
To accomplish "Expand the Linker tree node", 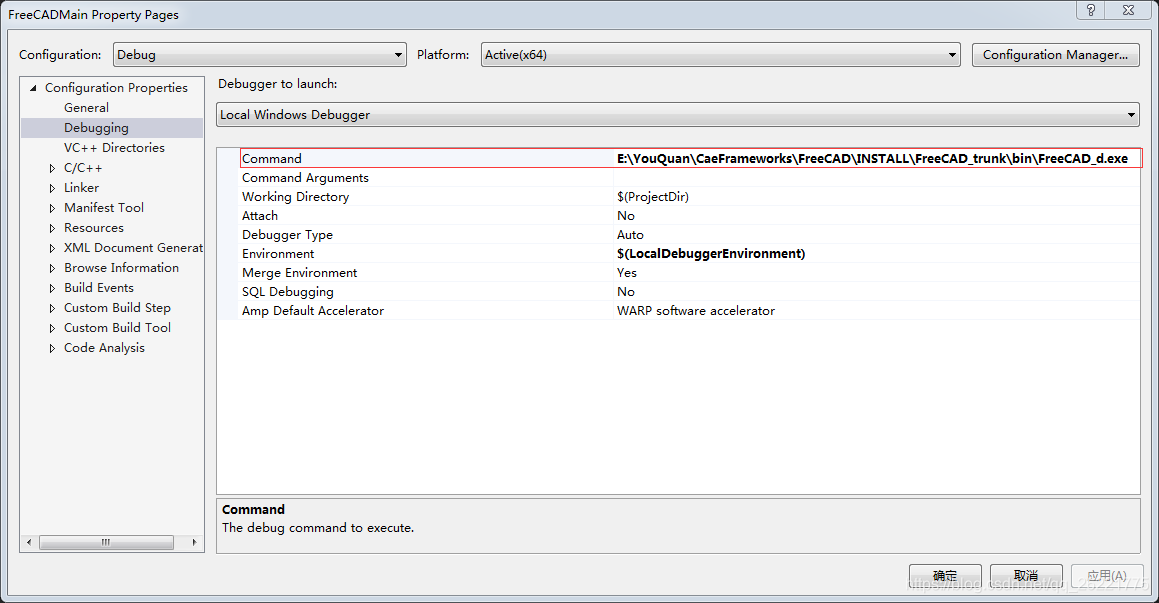I will click(x=52, y=188).
